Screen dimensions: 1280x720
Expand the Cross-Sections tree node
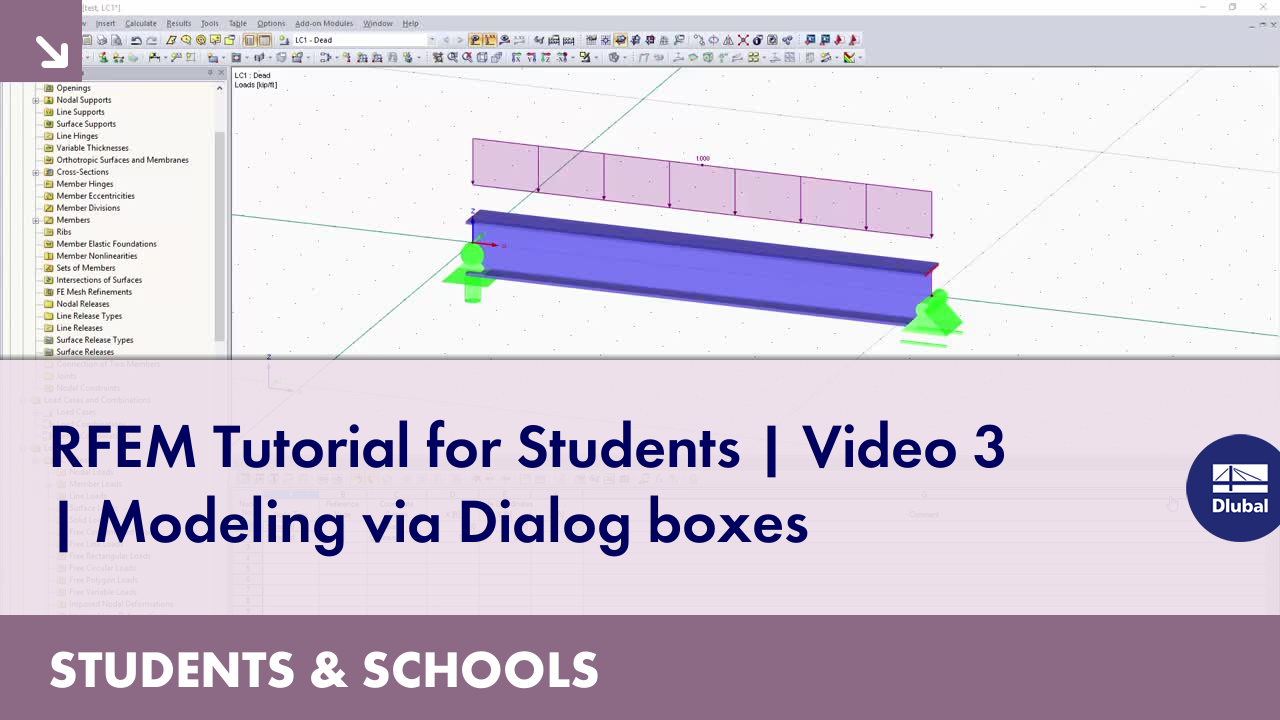[36, 172]
